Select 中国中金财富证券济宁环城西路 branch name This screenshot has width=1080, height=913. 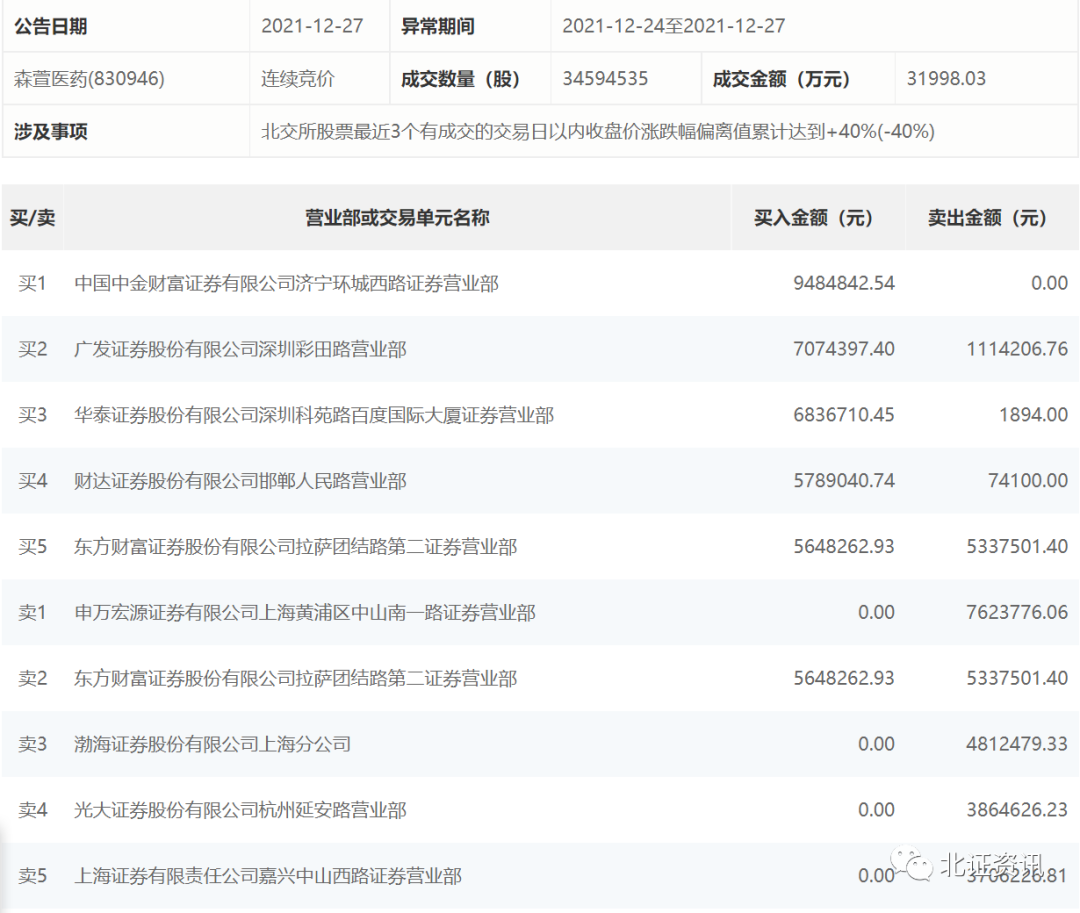(287, 283)
